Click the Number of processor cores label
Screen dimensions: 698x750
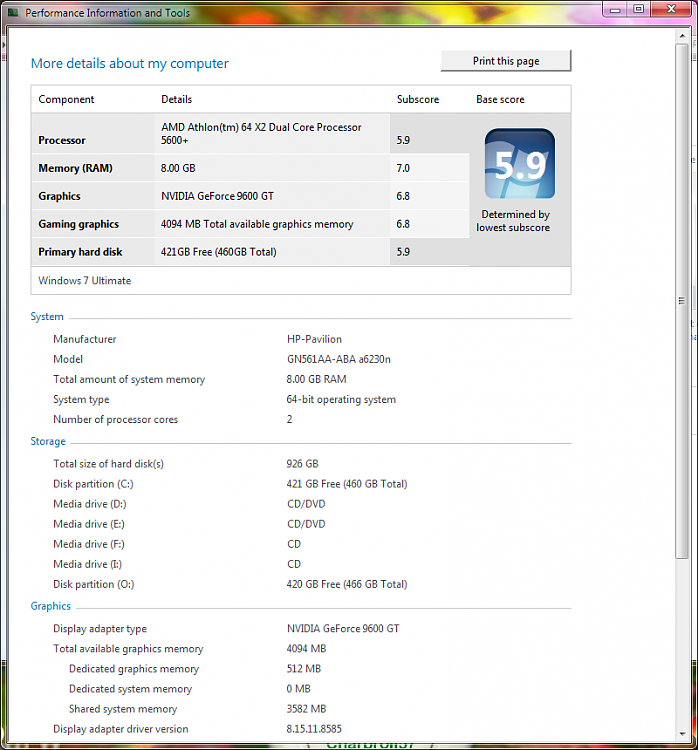click(x=115, y=419)
